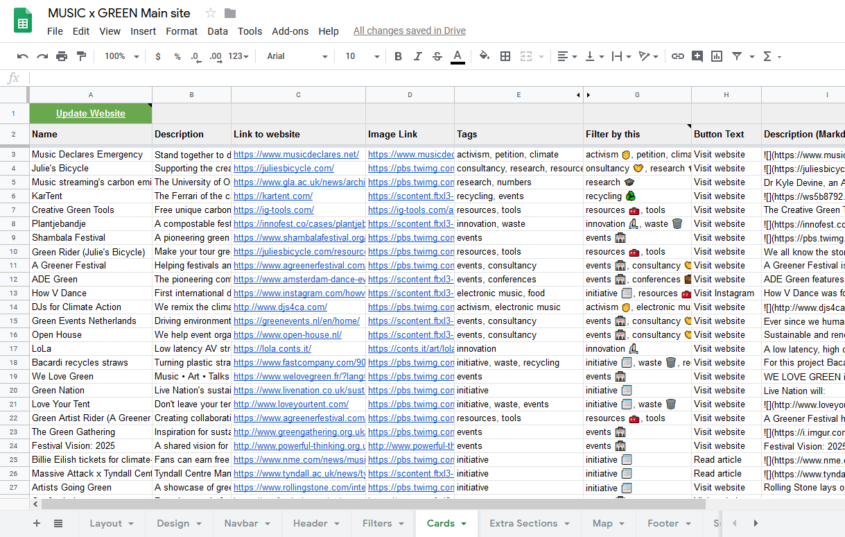Create a filter with funnel icon

(x=736, y=56)
